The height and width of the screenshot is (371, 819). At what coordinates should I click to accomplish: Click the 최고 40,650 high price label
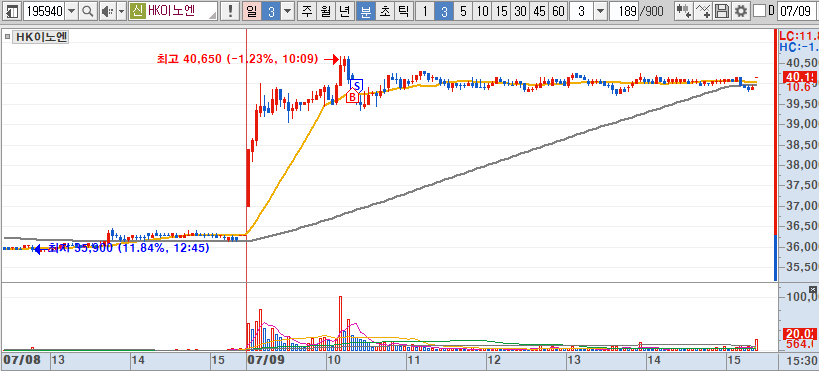237,59
